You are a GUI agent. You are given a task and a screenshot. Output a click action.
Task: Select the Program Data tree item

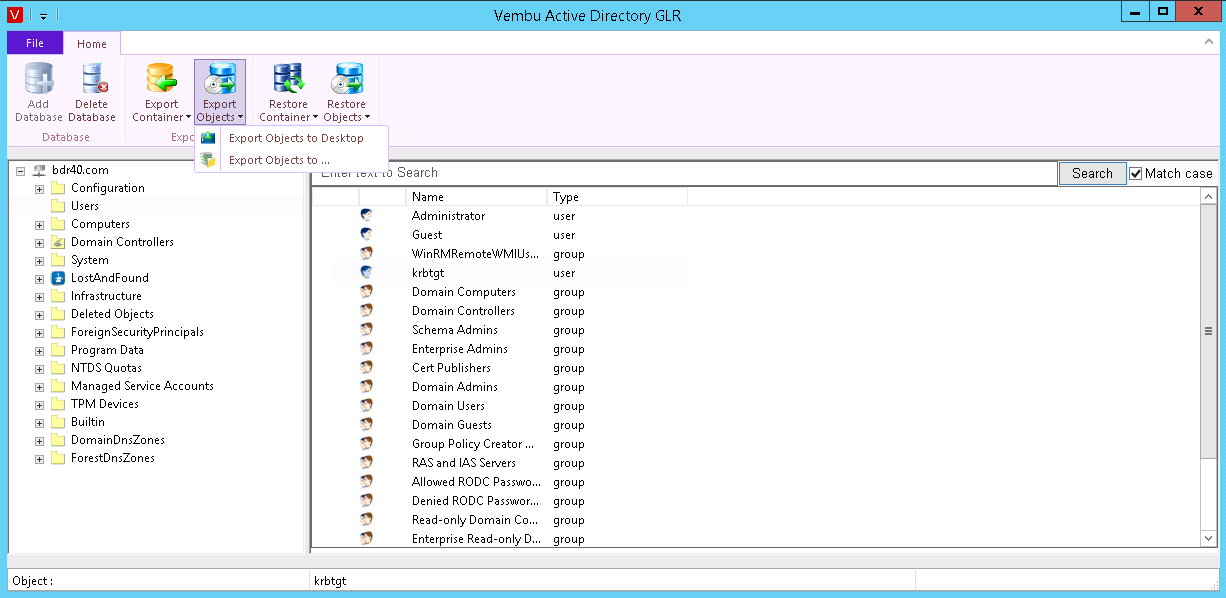tap(107, 350)
